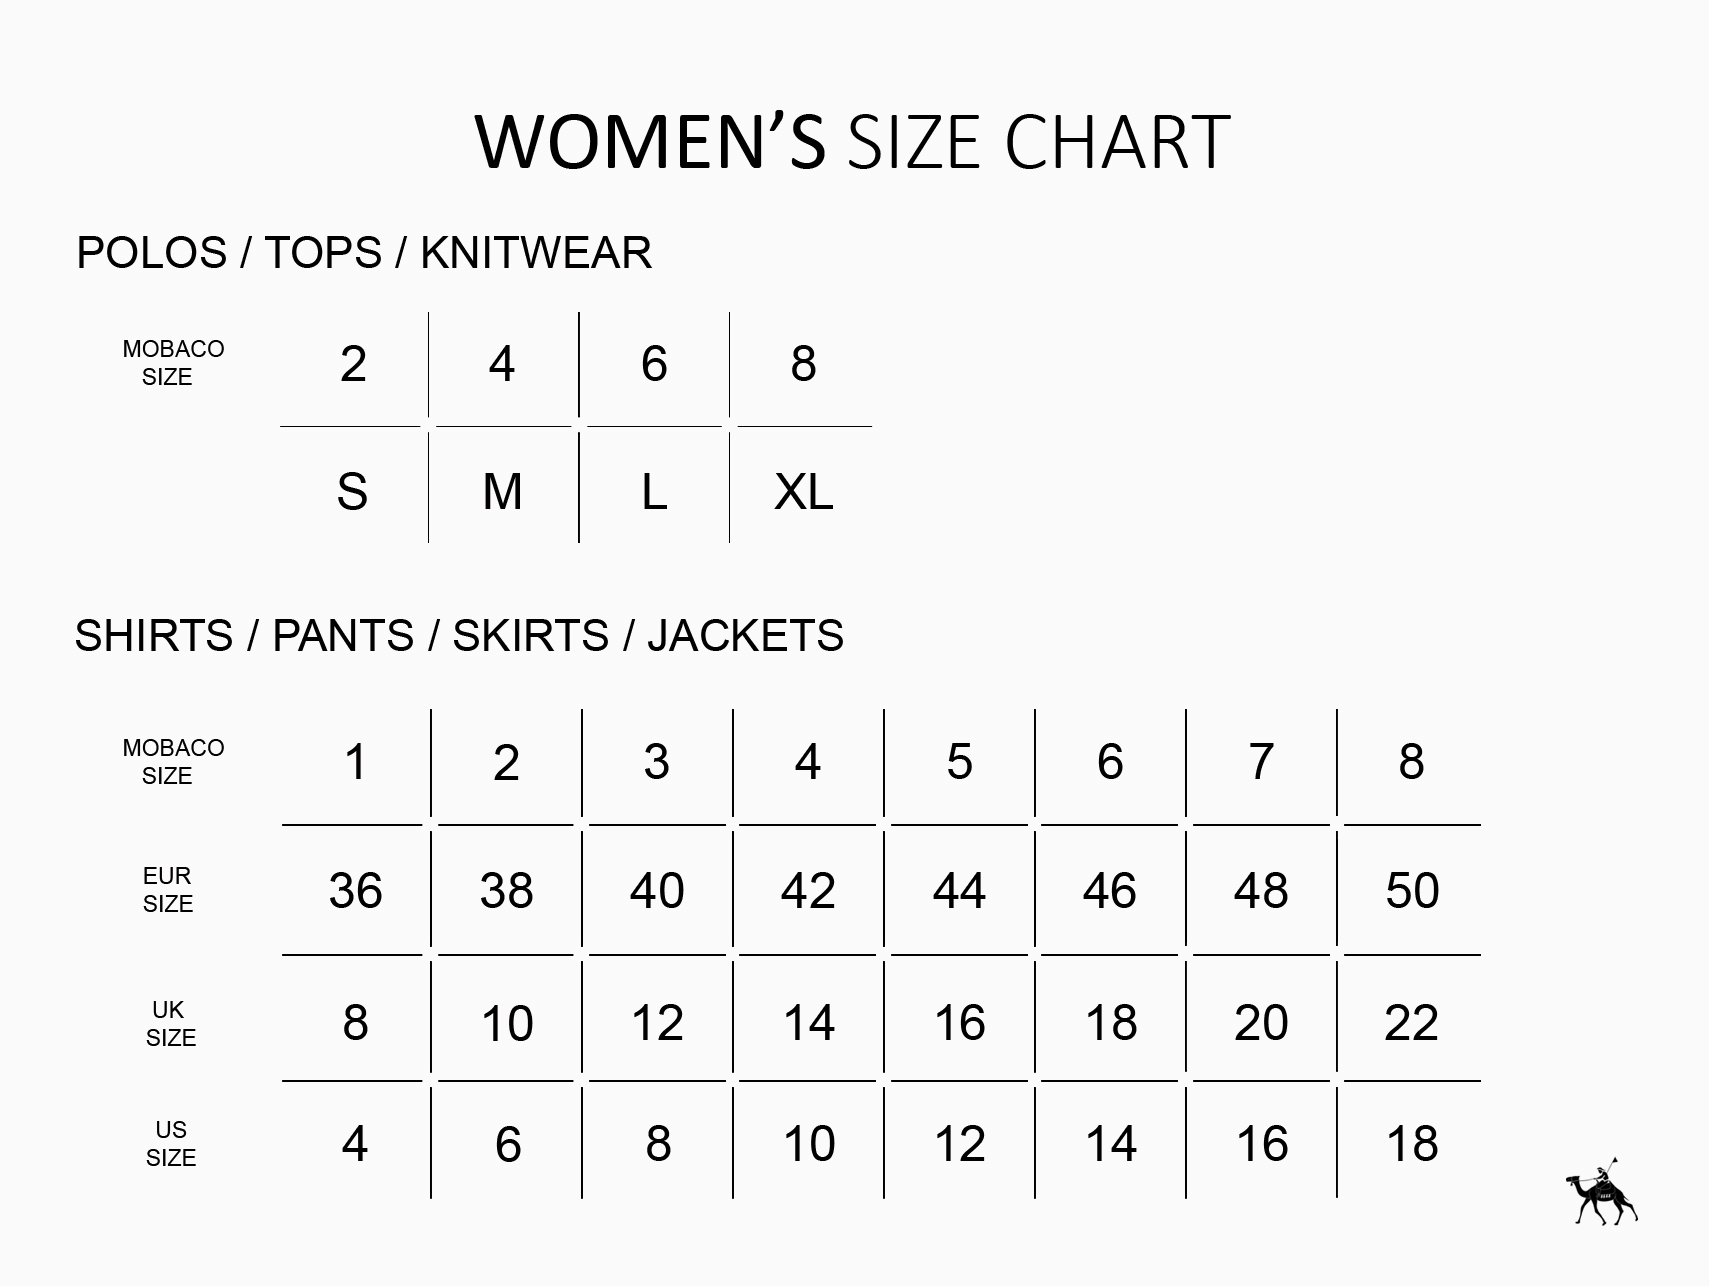Click the US SIZE row label

pyautogui.click(x=171, y=1144)
